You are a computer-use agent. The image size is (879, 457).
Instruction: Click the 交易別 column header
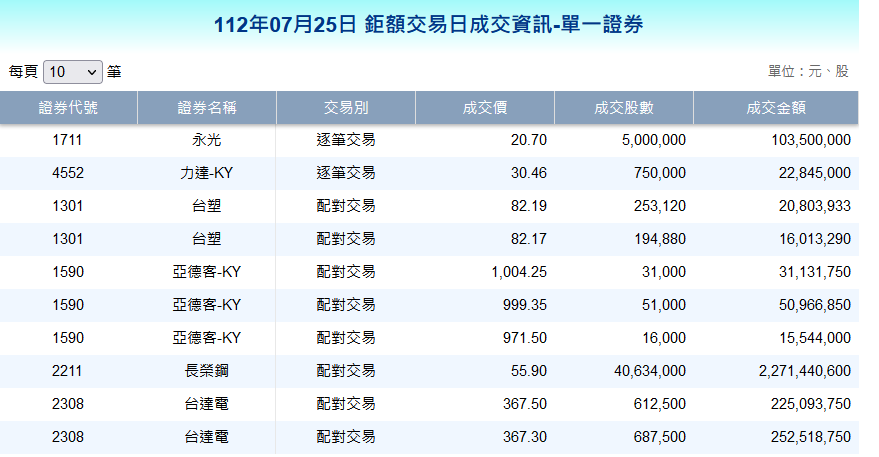pos(346,108)
